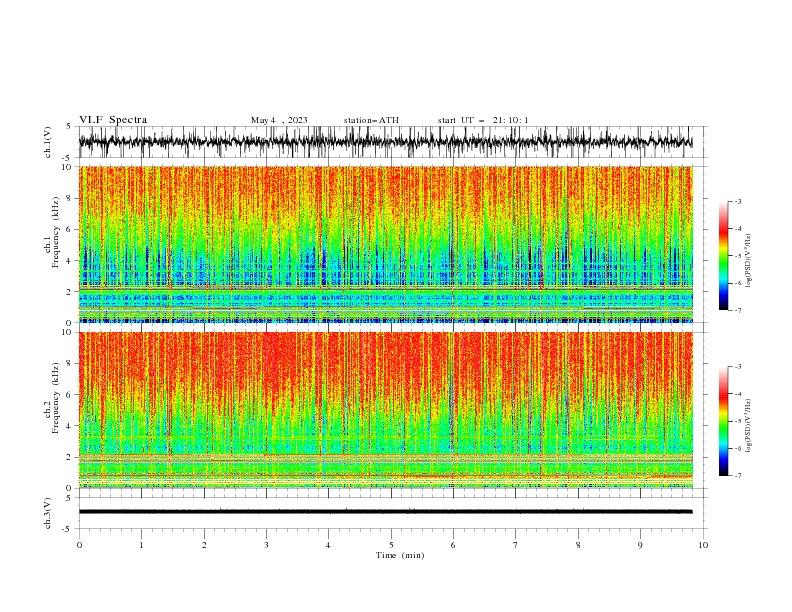The width and height of the screenshot is (792, 612).
Task: Click the ch.1 PSD color scale bar
Action: pos(723,256)
